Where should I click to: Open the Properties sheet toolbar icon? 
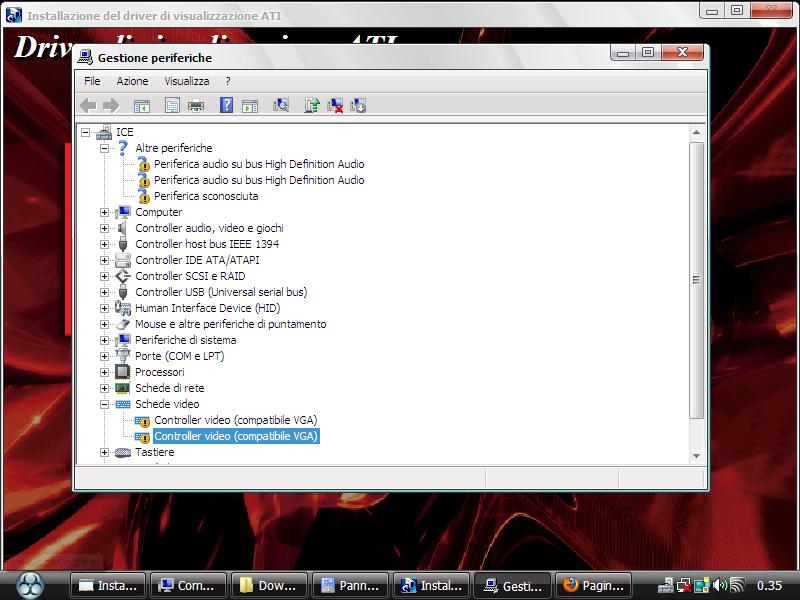[x=172, y=106]
